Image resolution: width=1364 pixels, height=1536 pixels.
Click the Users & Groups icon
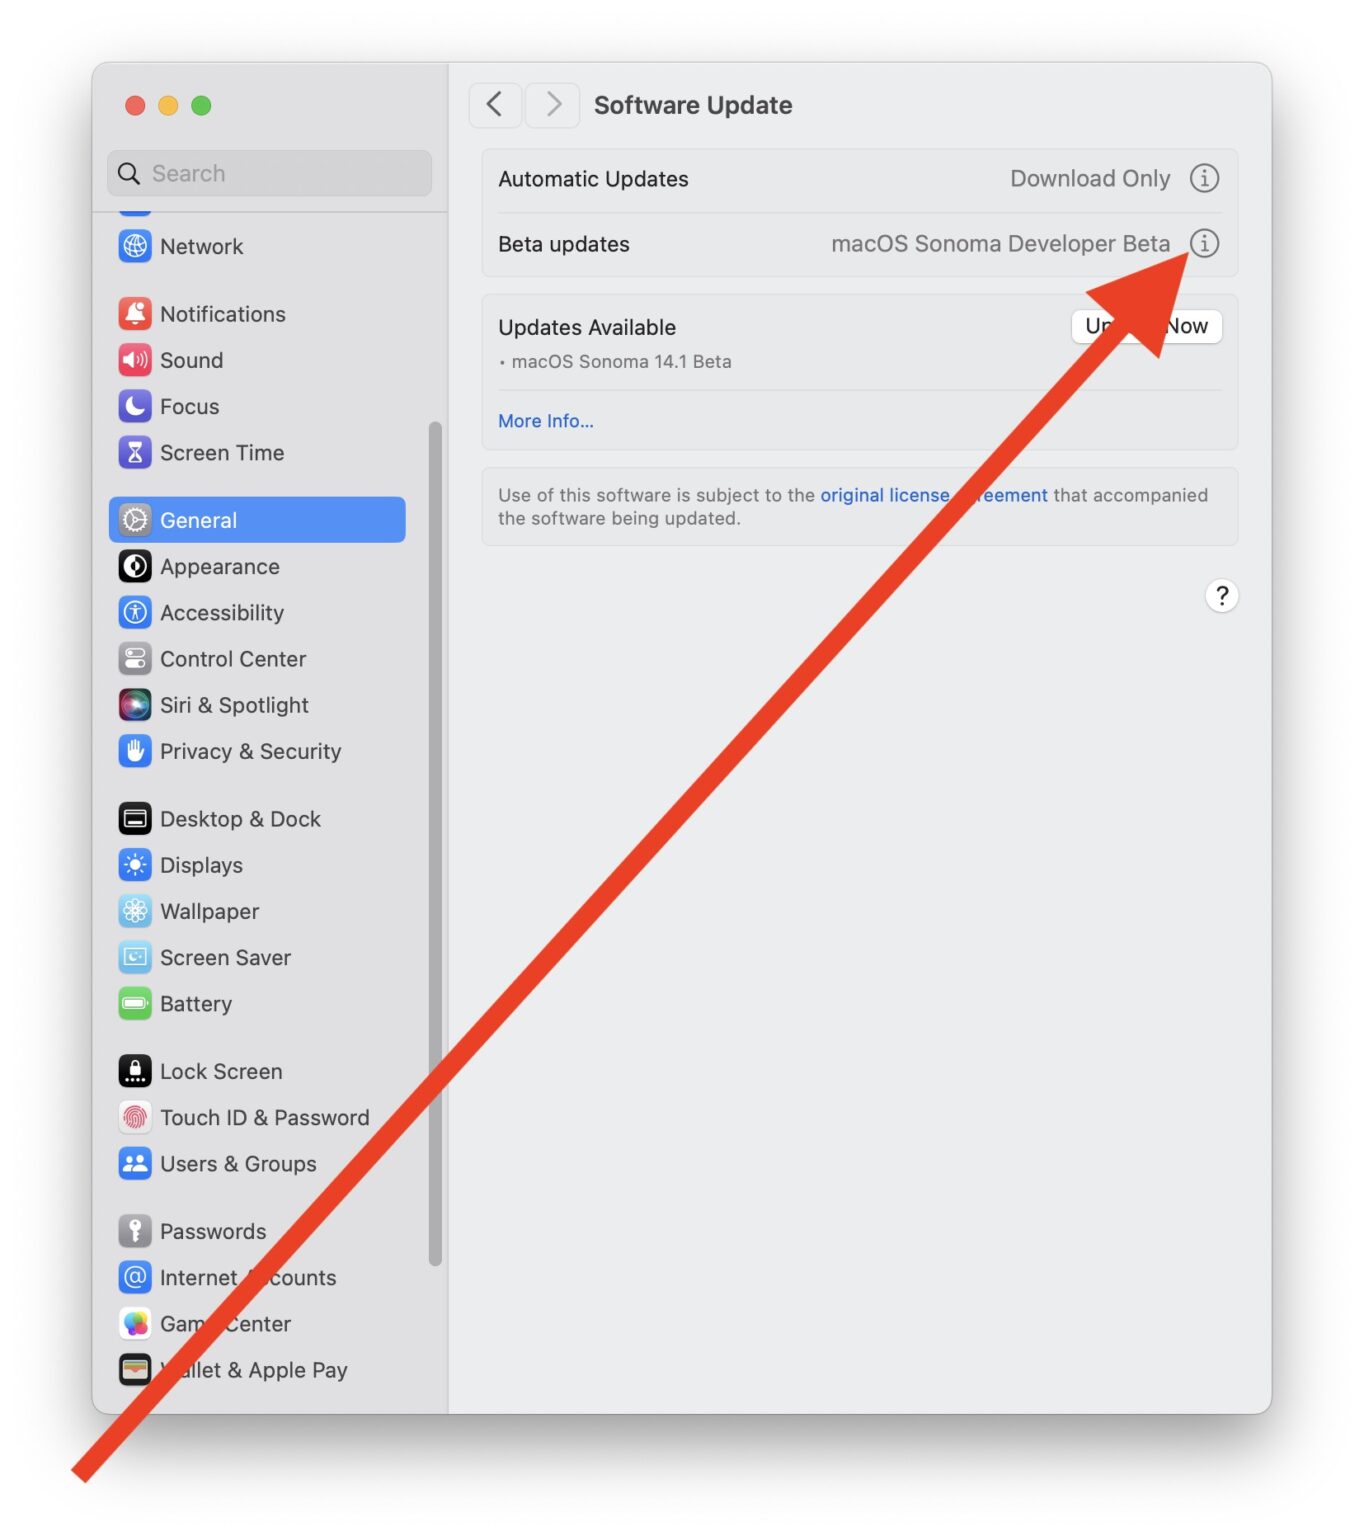135,1164
